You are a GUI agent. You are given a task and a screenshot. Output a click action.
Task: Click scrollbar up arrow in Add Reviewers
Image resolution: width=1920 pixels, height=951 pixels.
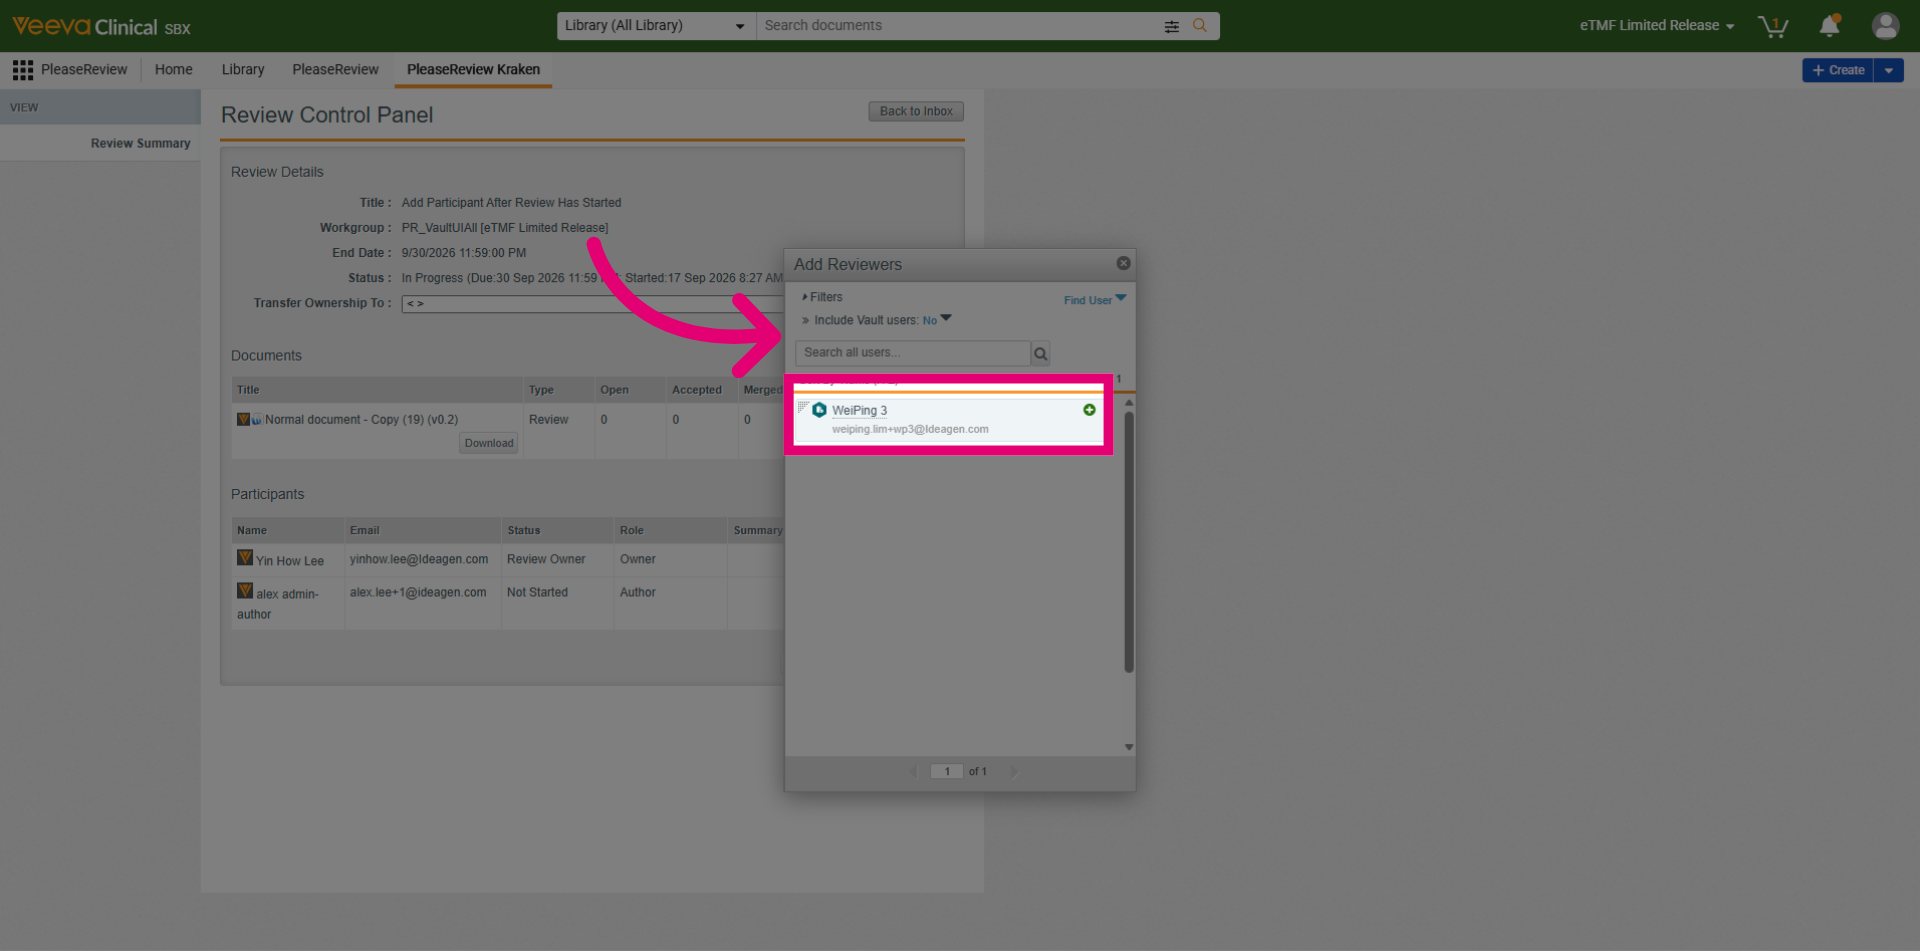[1129, 403]
